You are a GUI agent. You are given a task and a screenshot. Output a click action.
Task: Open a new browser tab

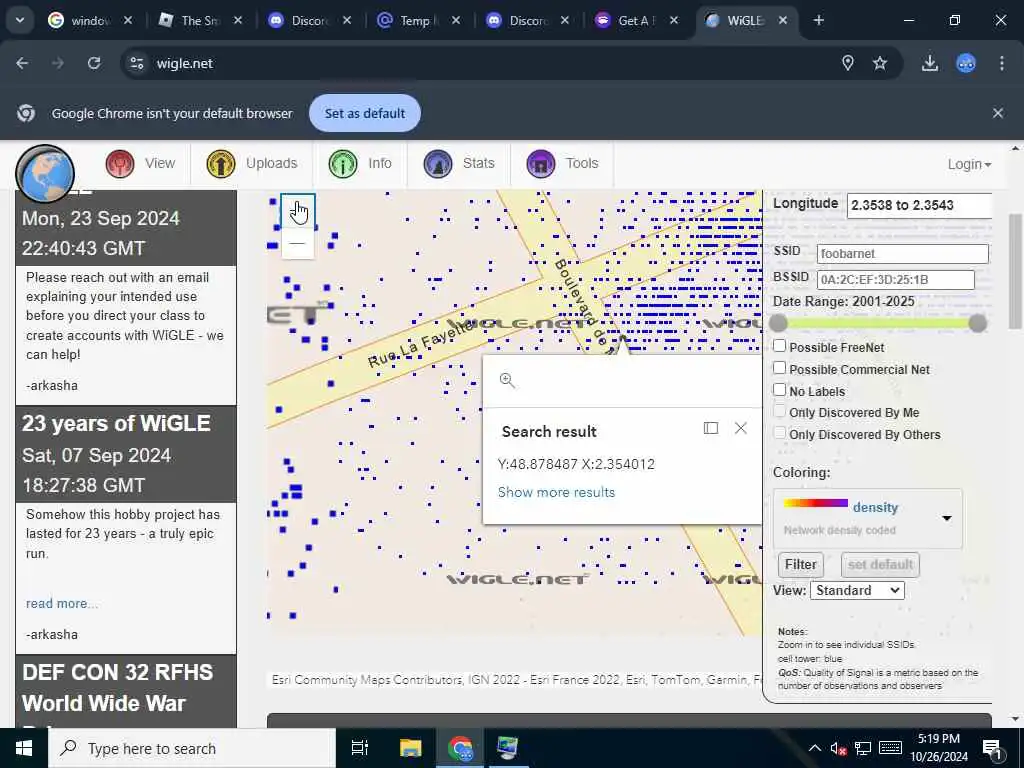click(819, 20)
